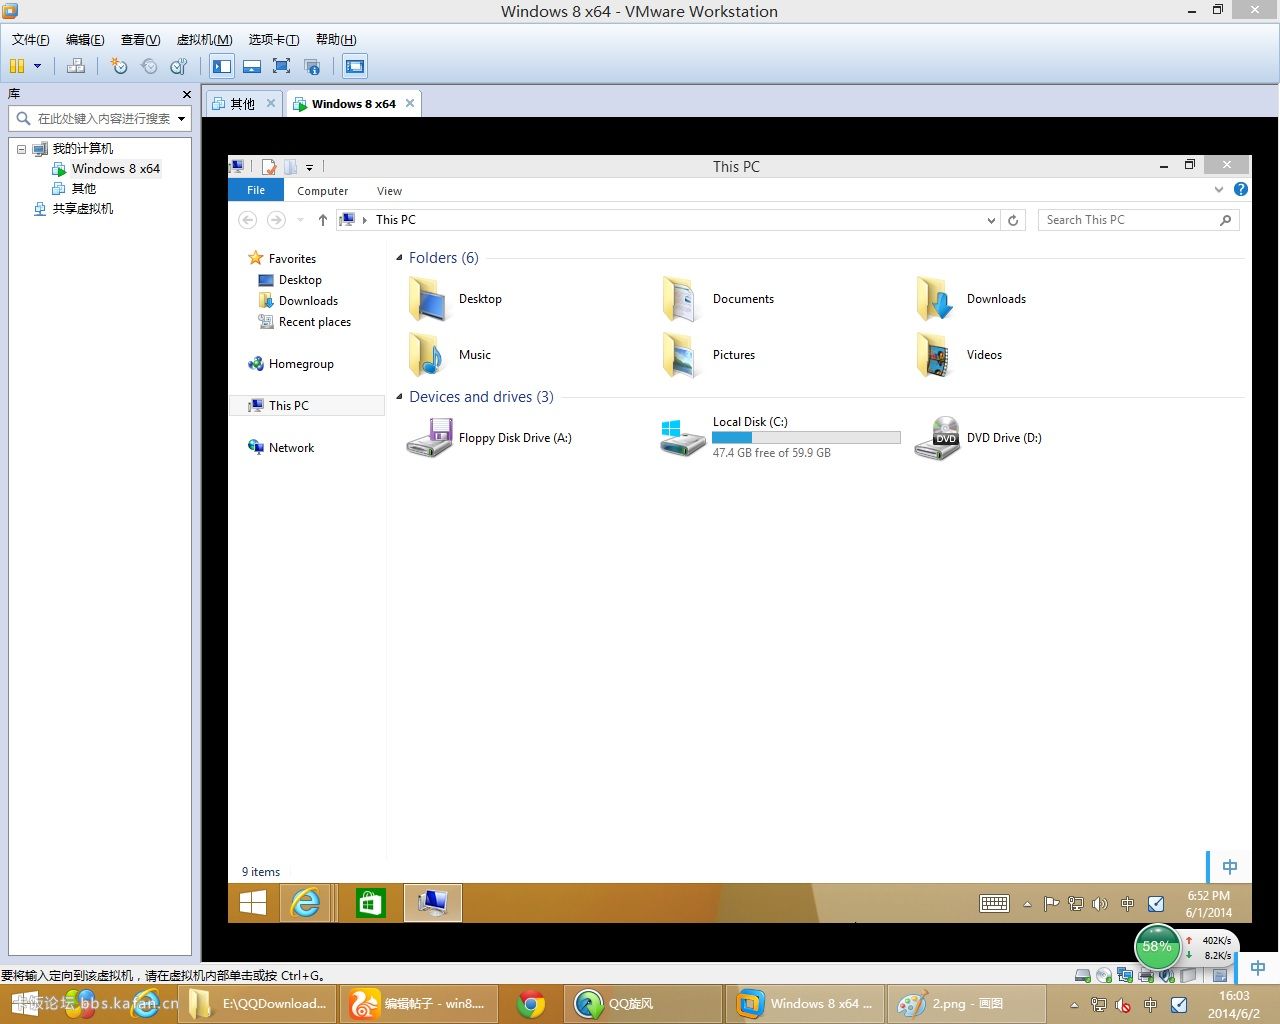Image resolution: width=1280 pixels, height=1024 pixels.
Task: Select DVD Drive (D:)
Action: pyautogui.click(x=979, y=438)
